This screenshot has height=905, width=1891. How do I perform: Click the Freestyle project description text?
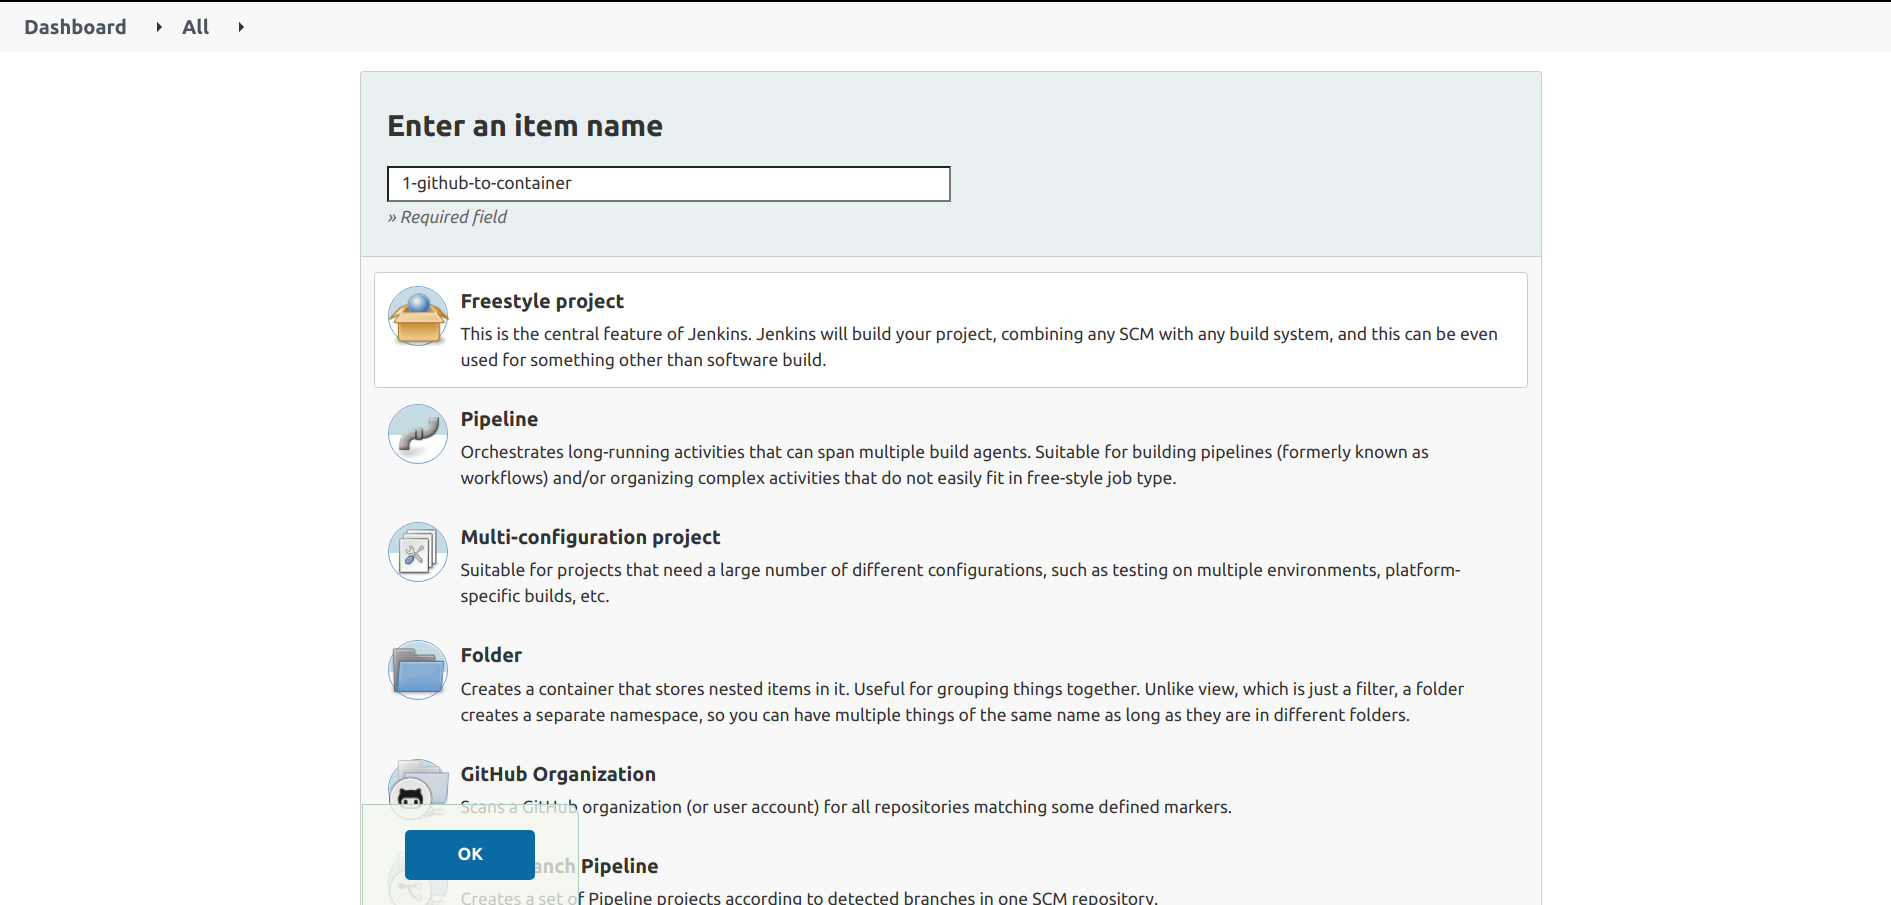coord(979,347)
